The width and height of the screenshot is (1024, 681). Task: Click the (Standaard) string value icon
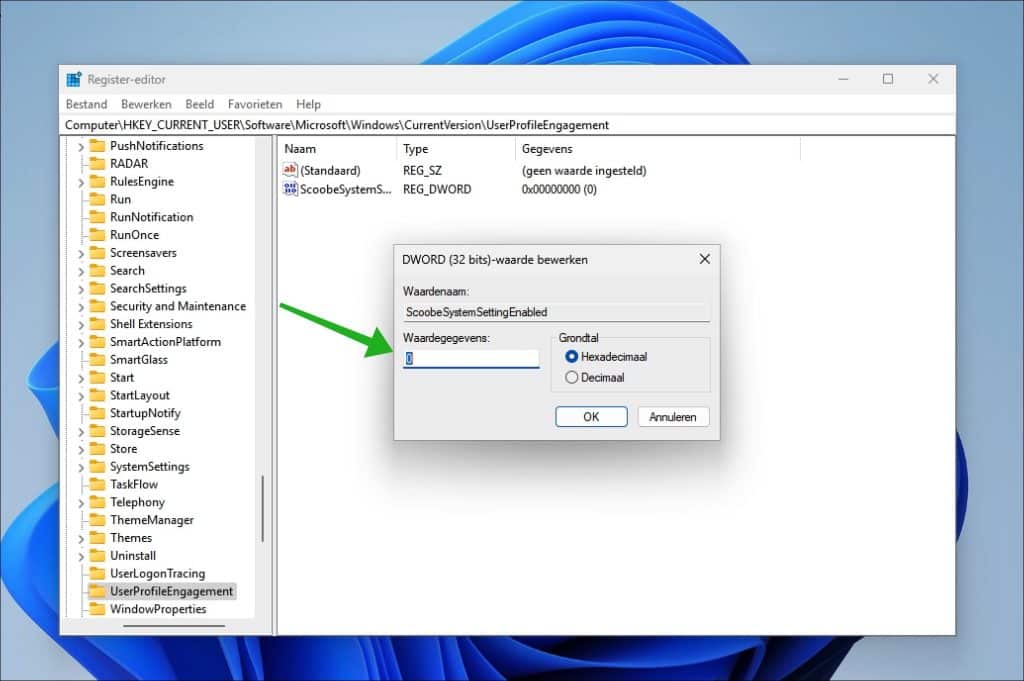pyautogui.click(x=290, y=170)
